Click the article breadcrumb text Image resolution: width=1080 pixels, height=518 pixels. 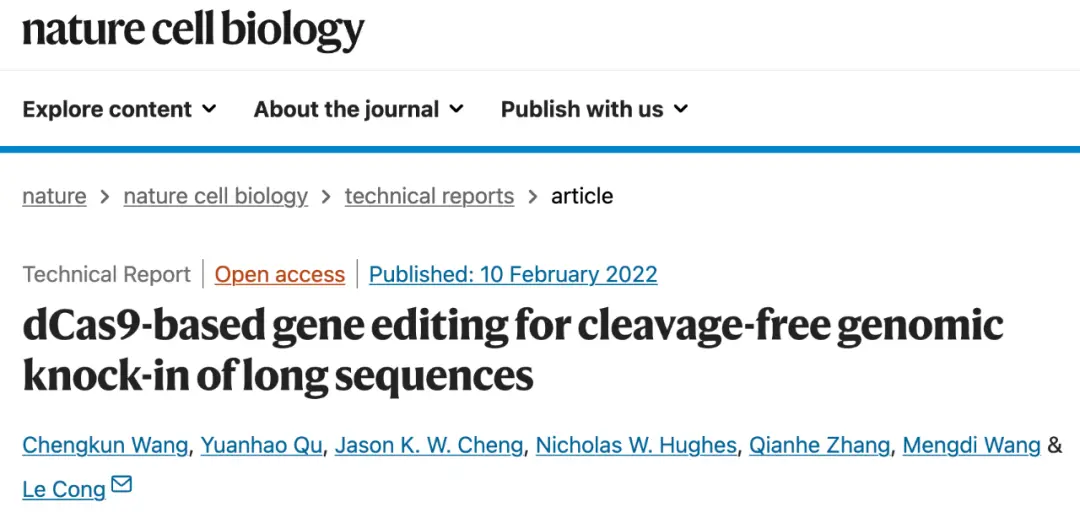582,196
